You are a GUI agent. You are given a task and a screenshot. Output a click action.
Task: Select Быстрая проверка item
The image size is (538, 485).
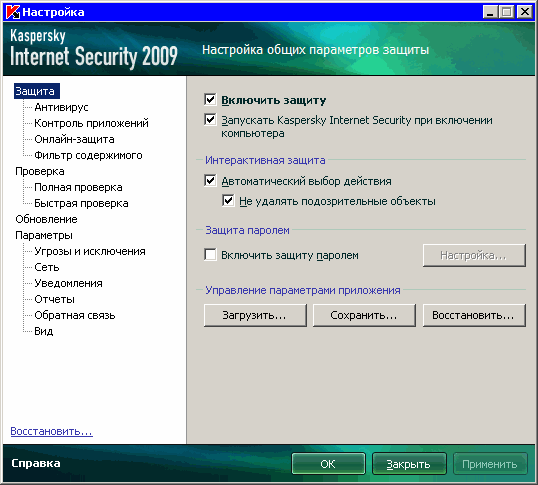81,203
